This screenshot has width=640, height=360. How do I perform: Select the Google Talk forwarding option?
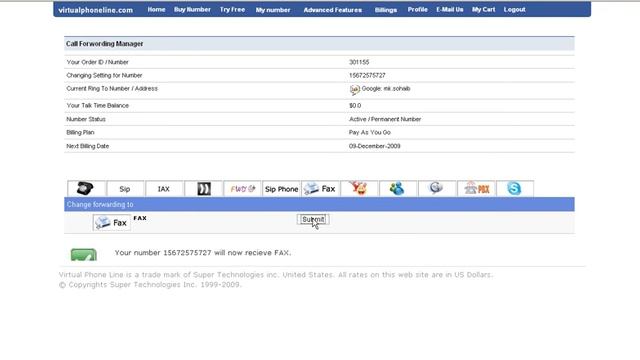(x=437, y=189)
